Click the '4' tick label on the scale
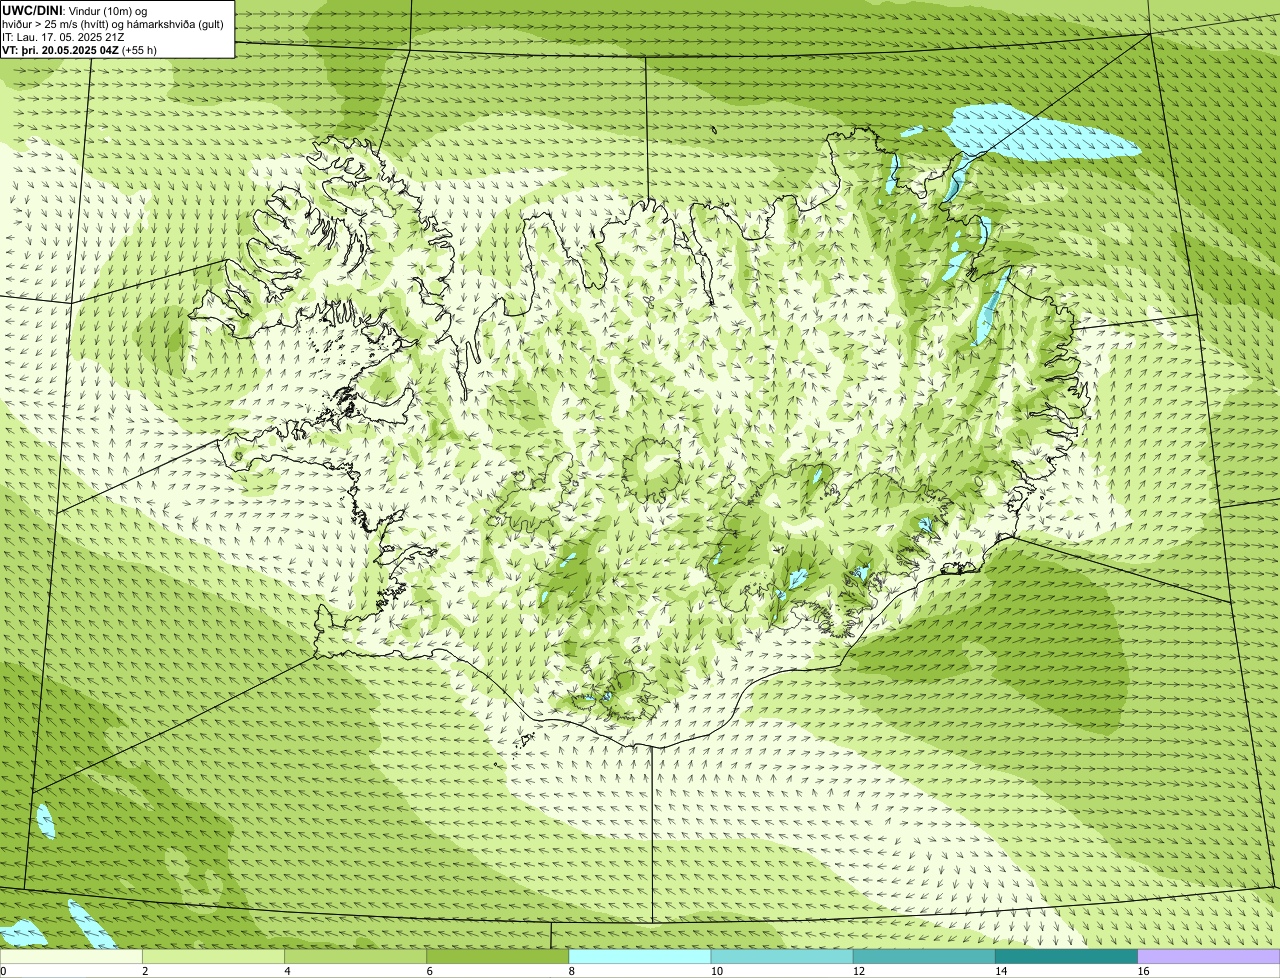This screenshot has height=978, width=1280. click(287, 971)
